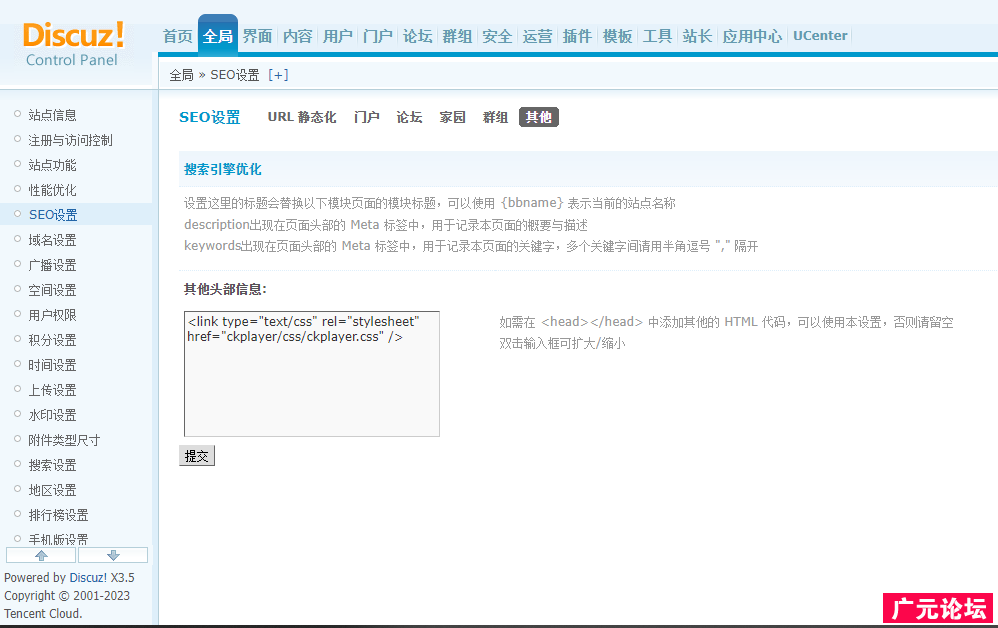Open the 论坛 top navigation menu
998x628 pixels.
[x=417, y=36]
